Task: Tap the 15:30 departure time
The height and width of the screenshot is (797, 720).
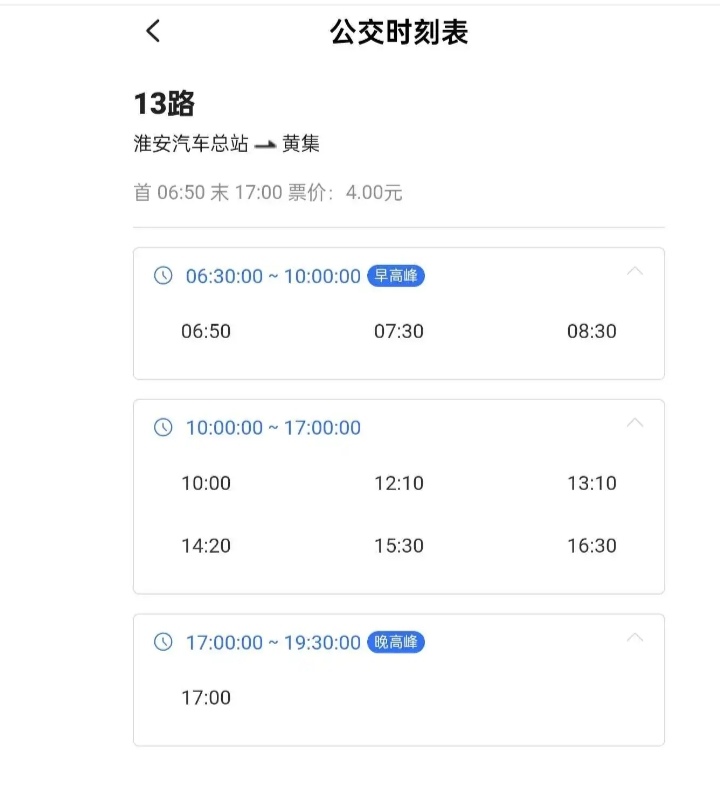Action: [x=399, y=546]
